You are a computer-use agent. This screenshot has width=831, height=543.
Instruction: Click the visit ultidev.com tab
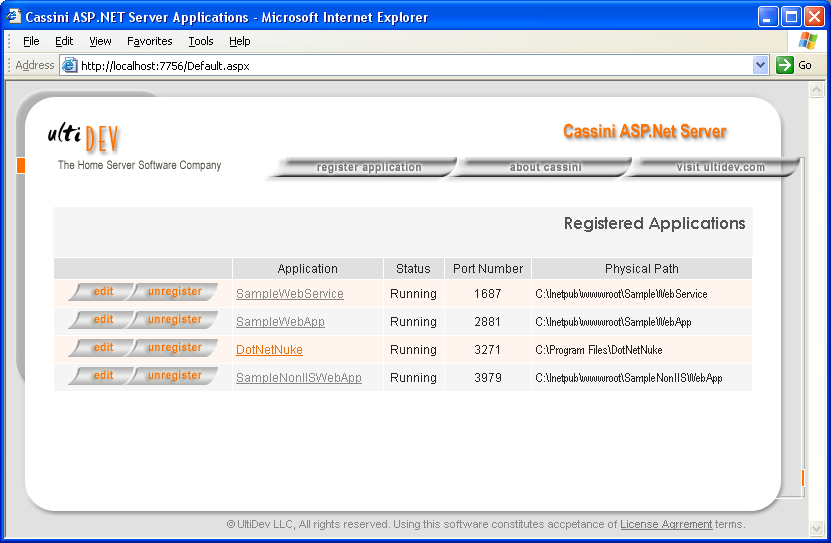pyautogui.click(x=720, y=167)
